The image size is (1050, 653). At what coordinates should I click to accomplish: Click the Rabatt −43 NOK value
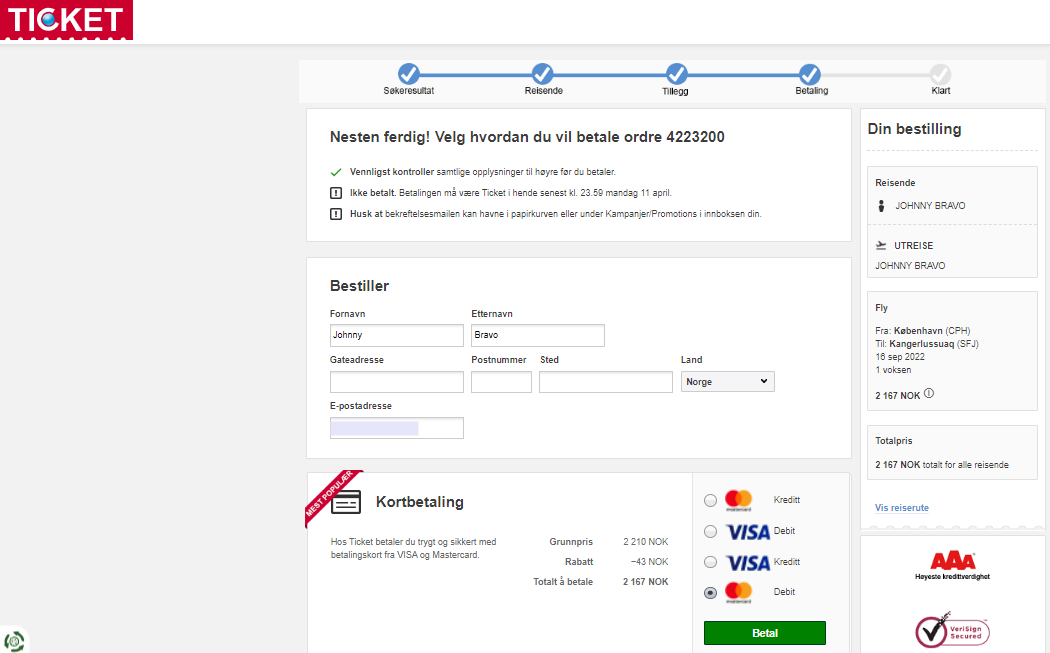tap(650, 562)
